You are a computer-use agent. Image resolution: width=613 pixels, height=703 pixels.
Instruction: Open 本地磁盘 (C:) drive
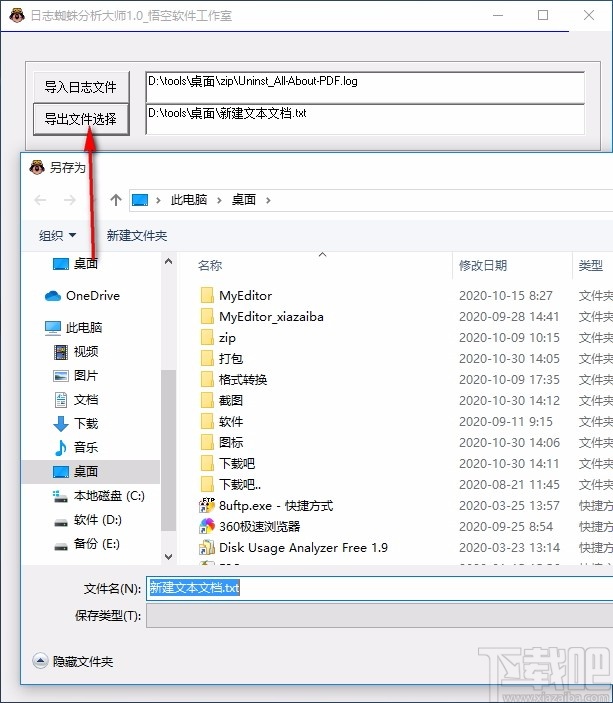pyautogui.click(x=109, y=496)
